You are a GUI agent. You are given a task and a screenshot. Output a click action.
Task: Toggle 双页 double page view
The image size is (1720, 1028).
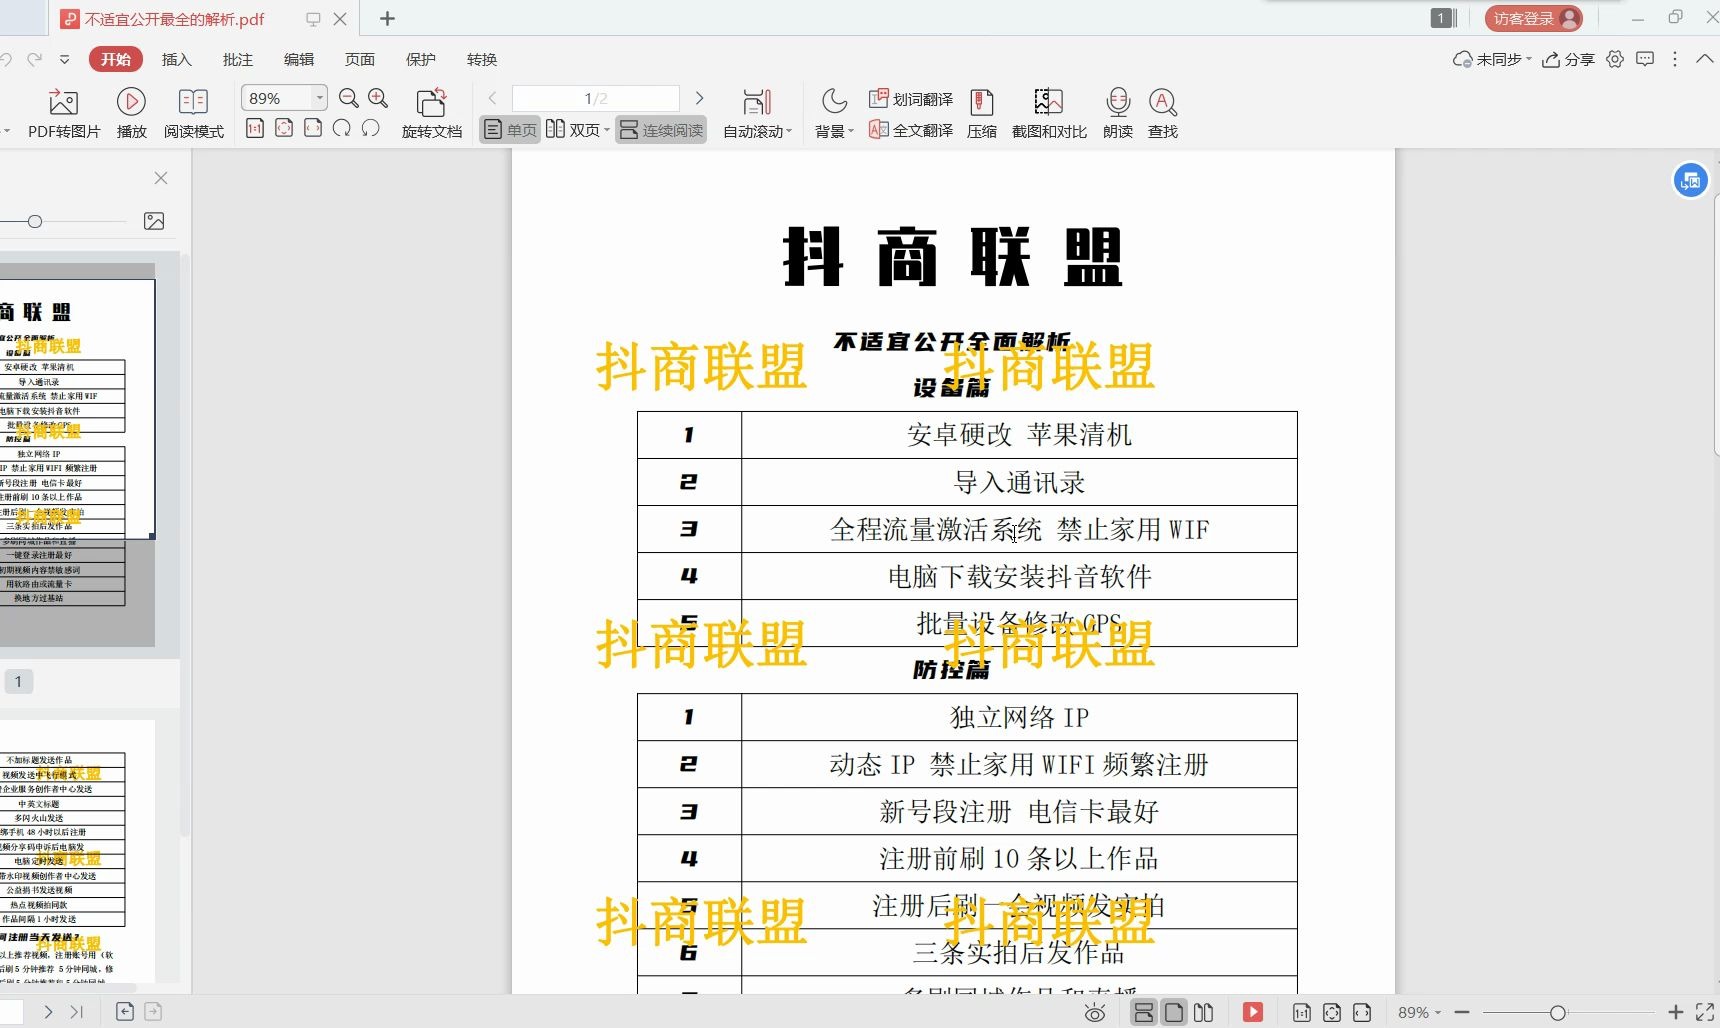573,130
